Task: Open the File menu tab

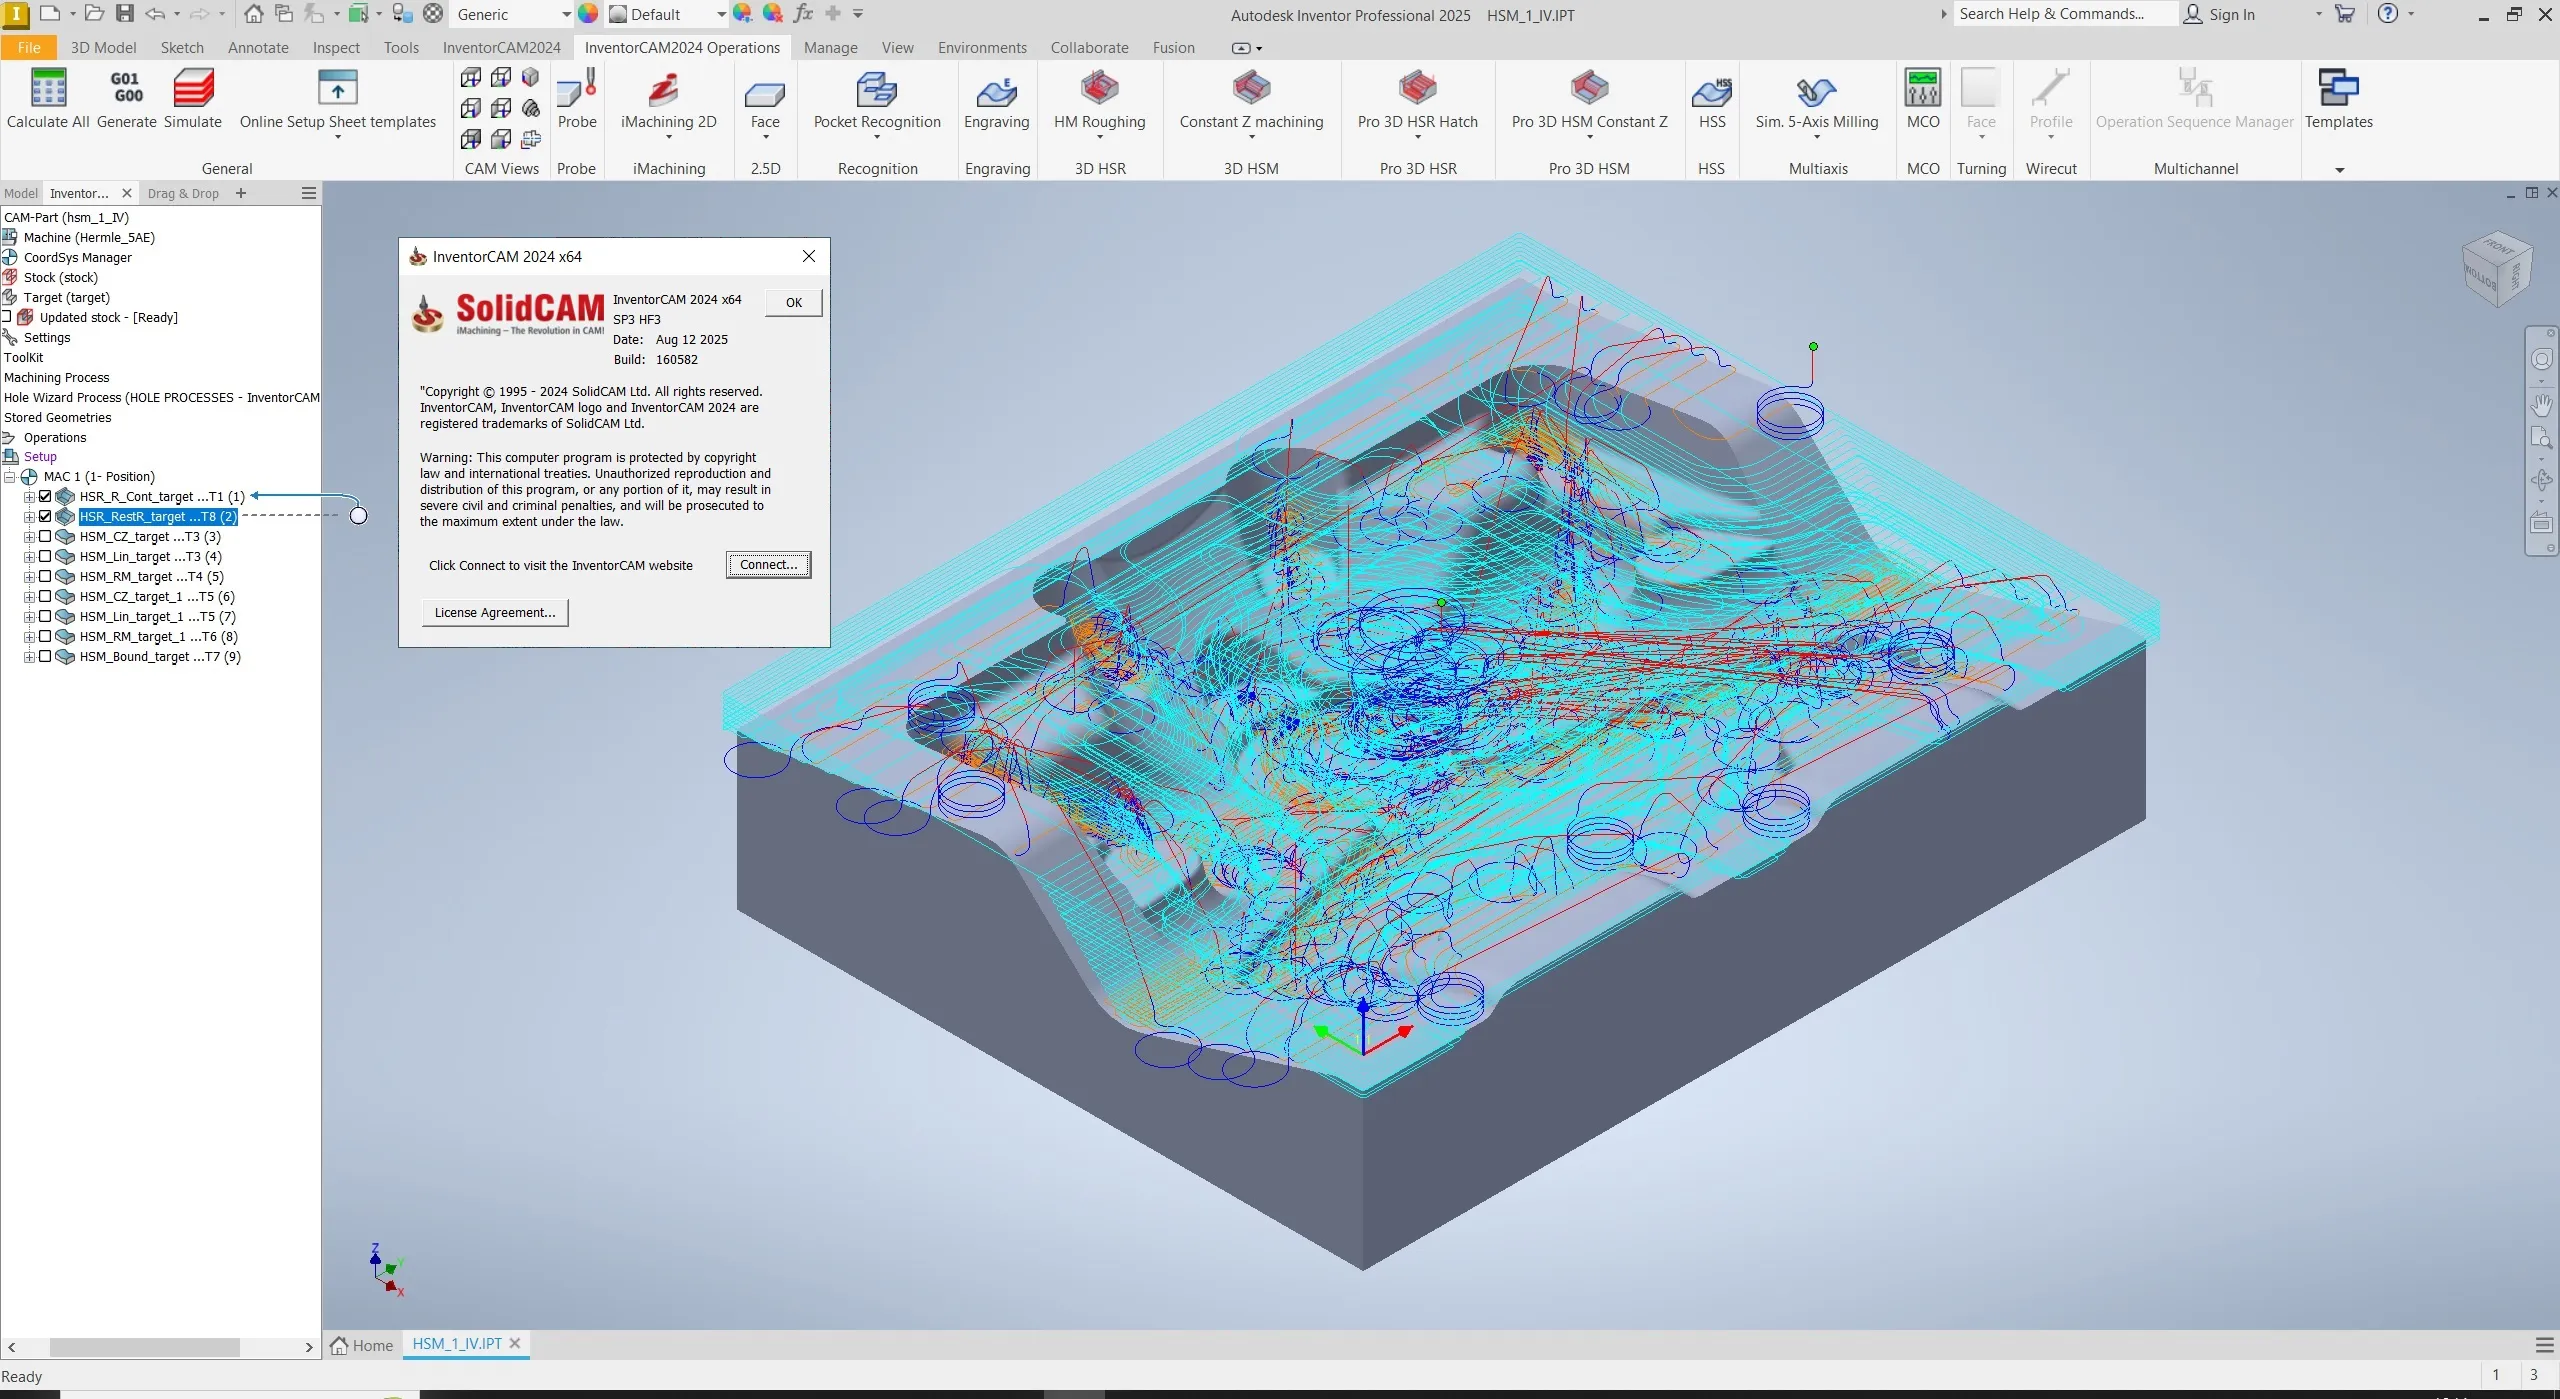Action: pos(29,47)
